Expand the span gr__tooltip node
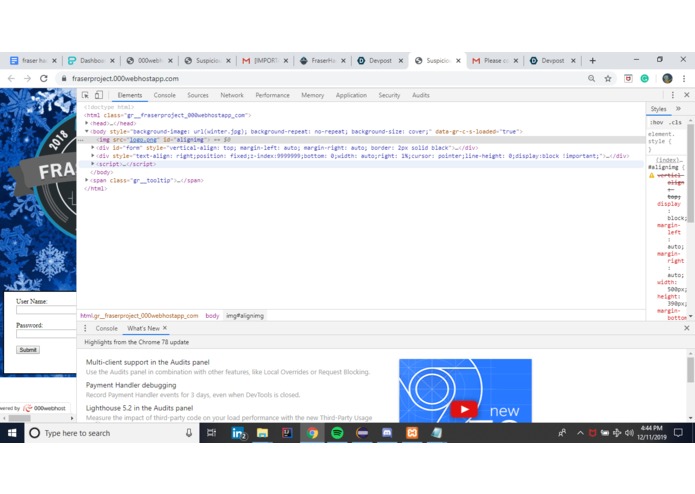The height and width of the screenshot is (494, 695). [x=87, y=180]
